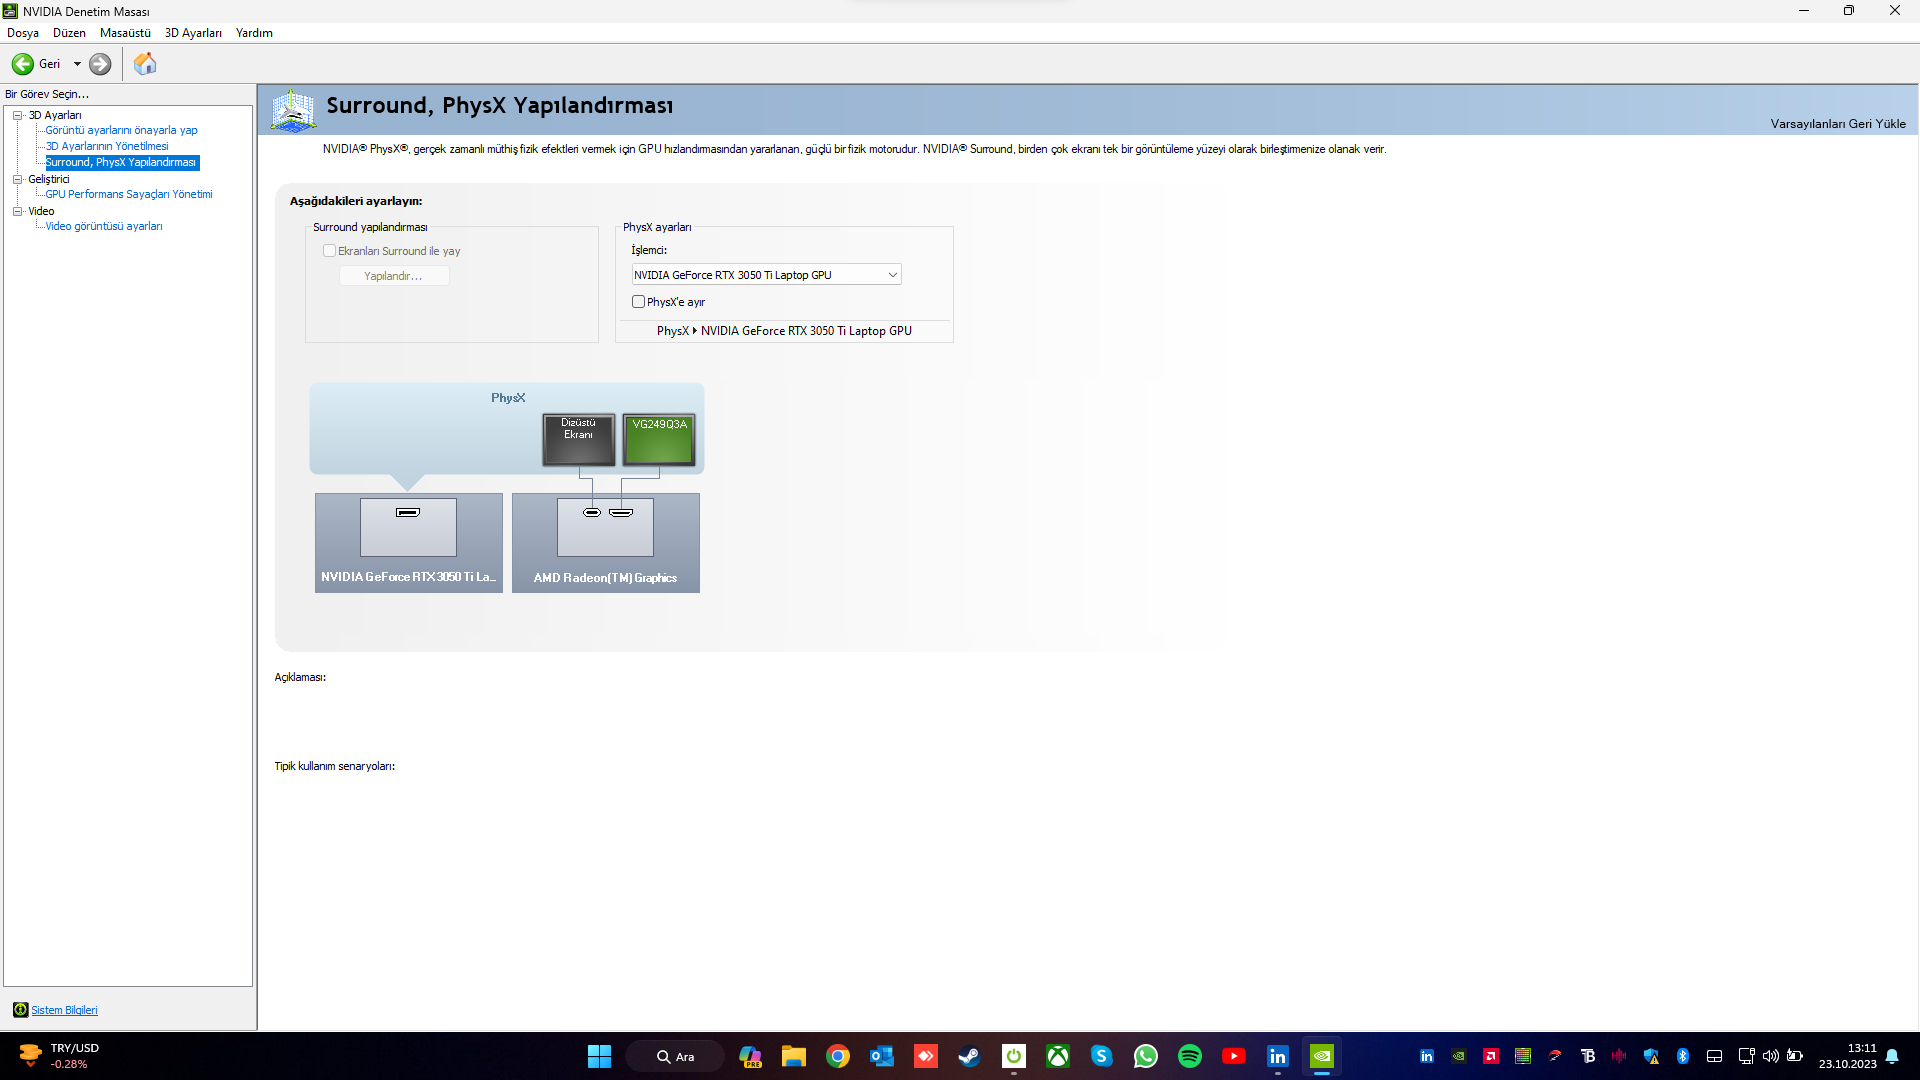Open the Yardım menu
The image size is (1920, 1080).
254,33
